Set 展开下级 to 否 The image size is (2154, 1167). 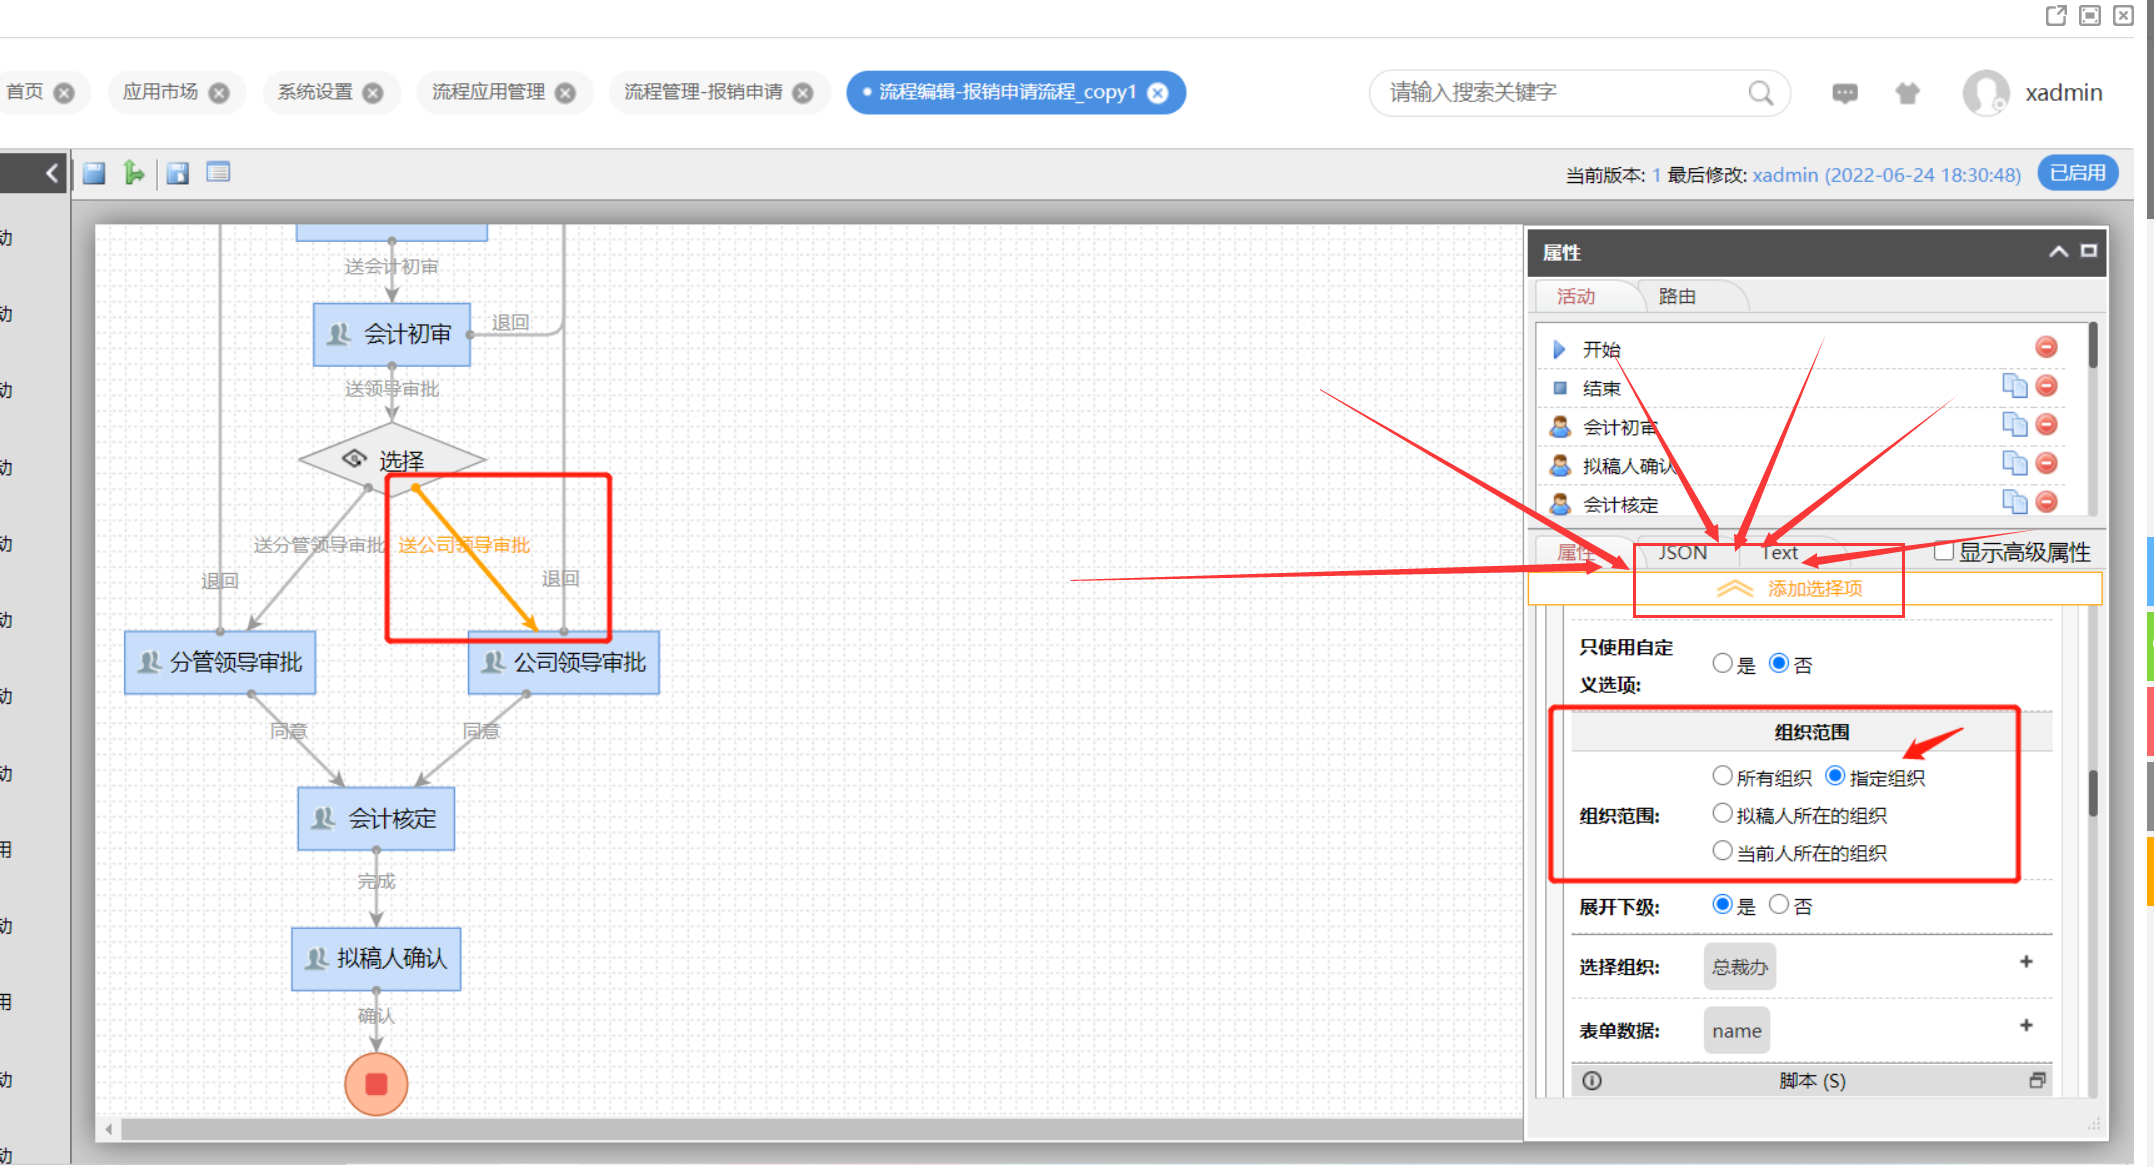click(x=1778, y=905)
